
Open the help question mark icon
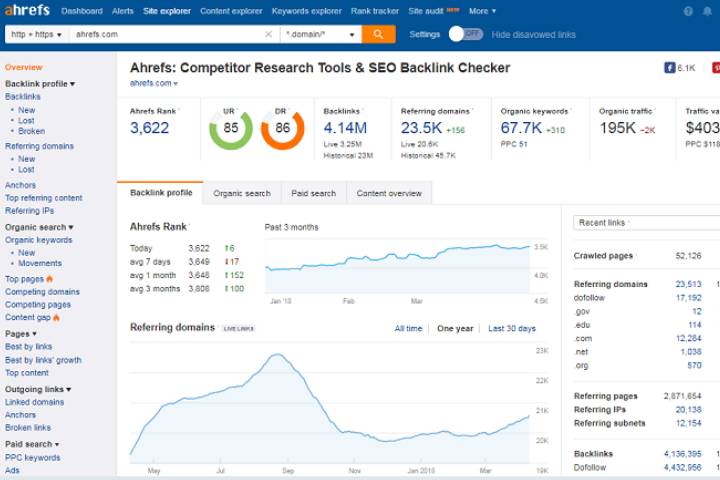[688, 11]
